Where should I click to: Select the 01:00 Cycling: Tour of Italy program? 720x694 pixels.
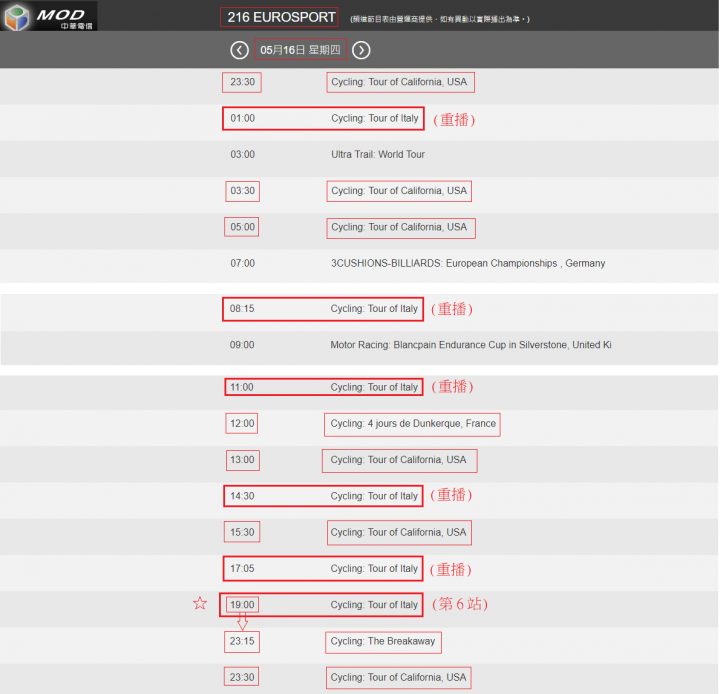(323, 118)
